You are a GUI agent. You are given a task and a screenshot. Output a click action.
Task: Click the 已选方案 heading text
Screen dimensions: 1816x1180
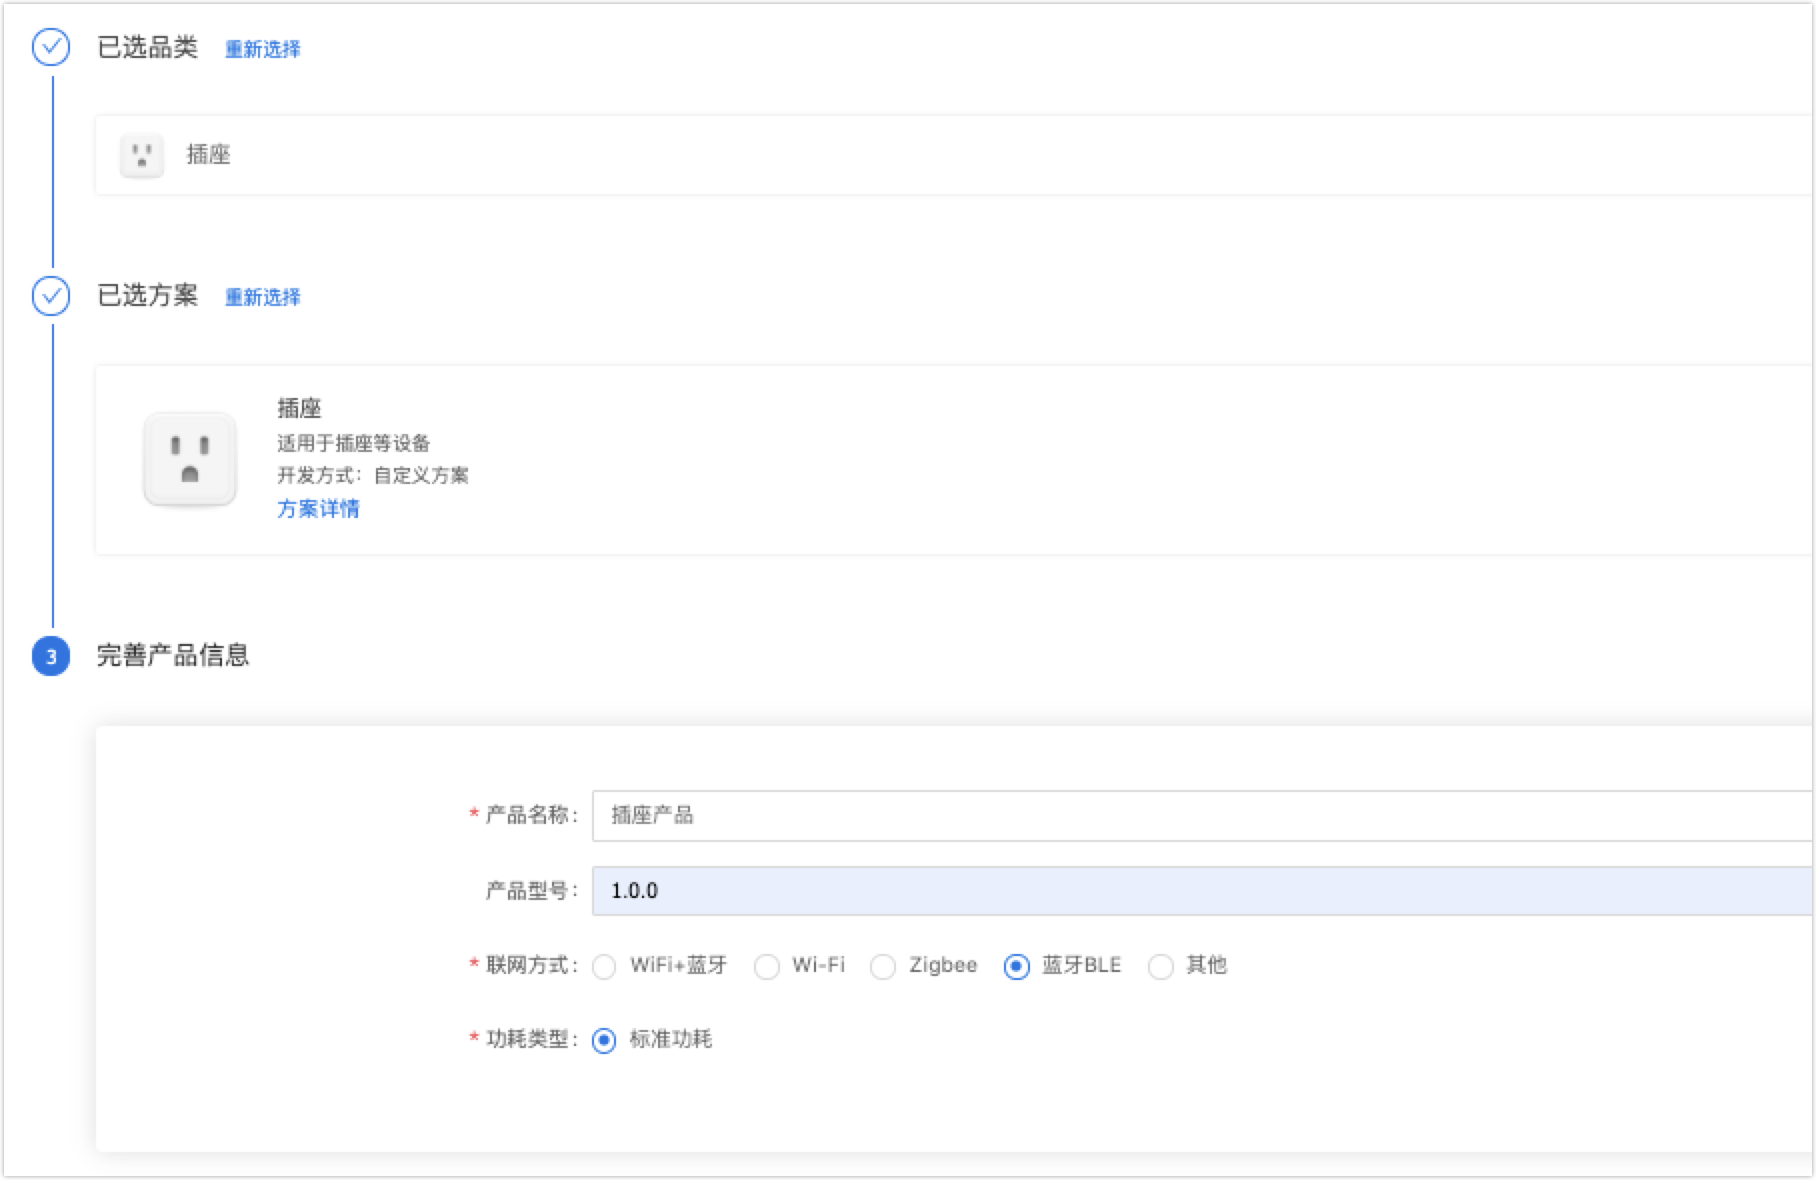pos(147,295)
